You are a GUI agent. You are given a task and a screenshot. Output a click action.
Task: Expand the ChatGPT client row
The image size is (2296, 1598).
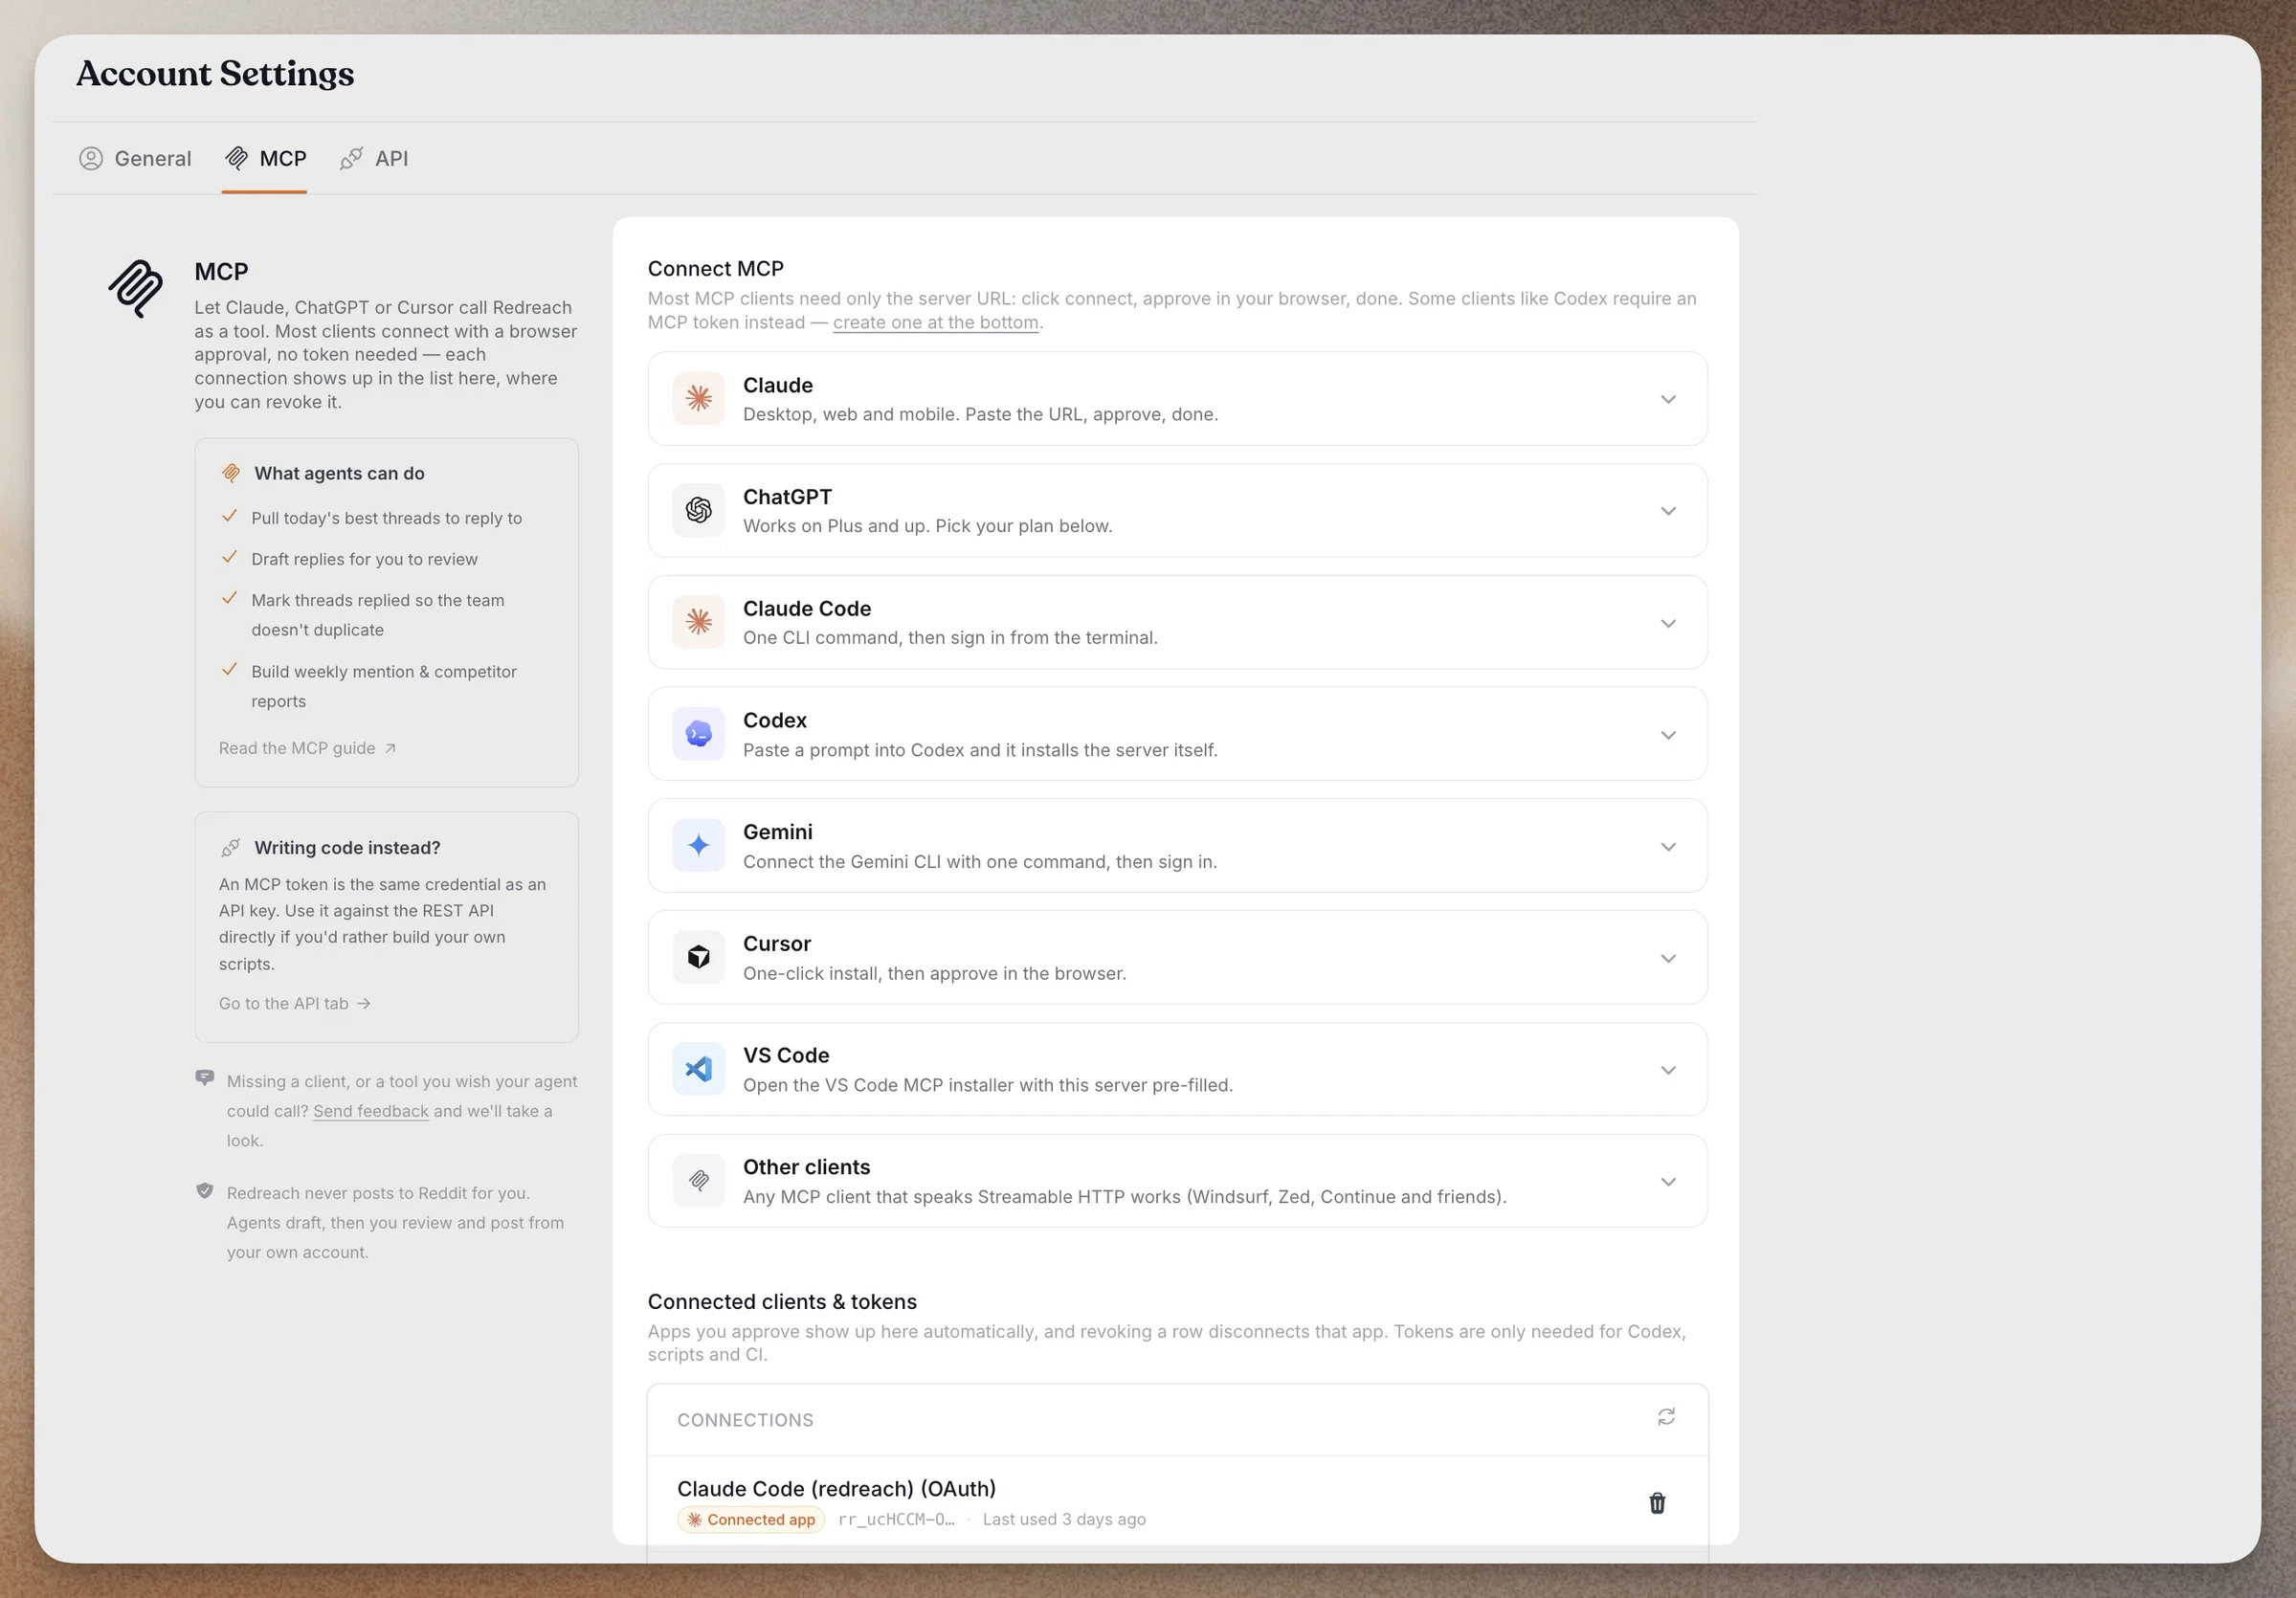click(1177, 510)
